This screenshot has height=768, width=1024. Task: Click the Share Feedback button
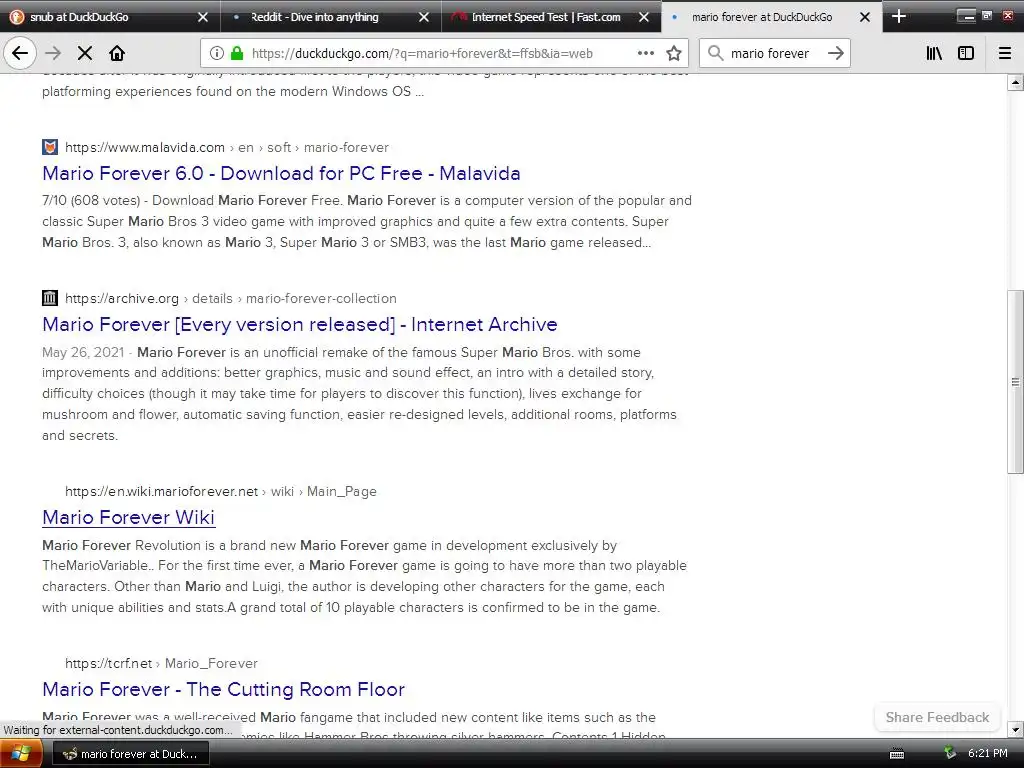(937, 717)
